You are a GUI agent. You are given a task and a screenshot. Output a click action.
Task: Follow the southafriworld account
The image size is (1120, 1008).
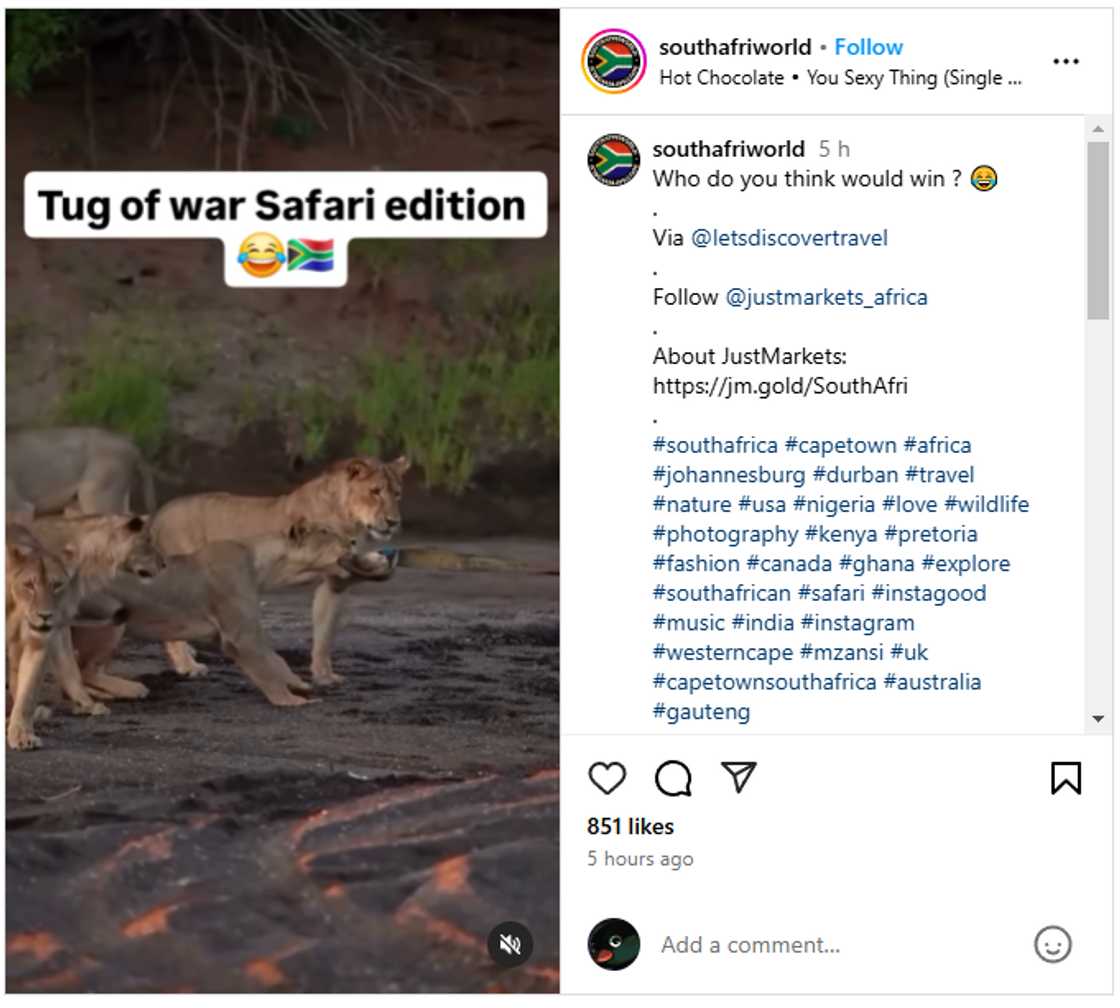pos(868,47)
